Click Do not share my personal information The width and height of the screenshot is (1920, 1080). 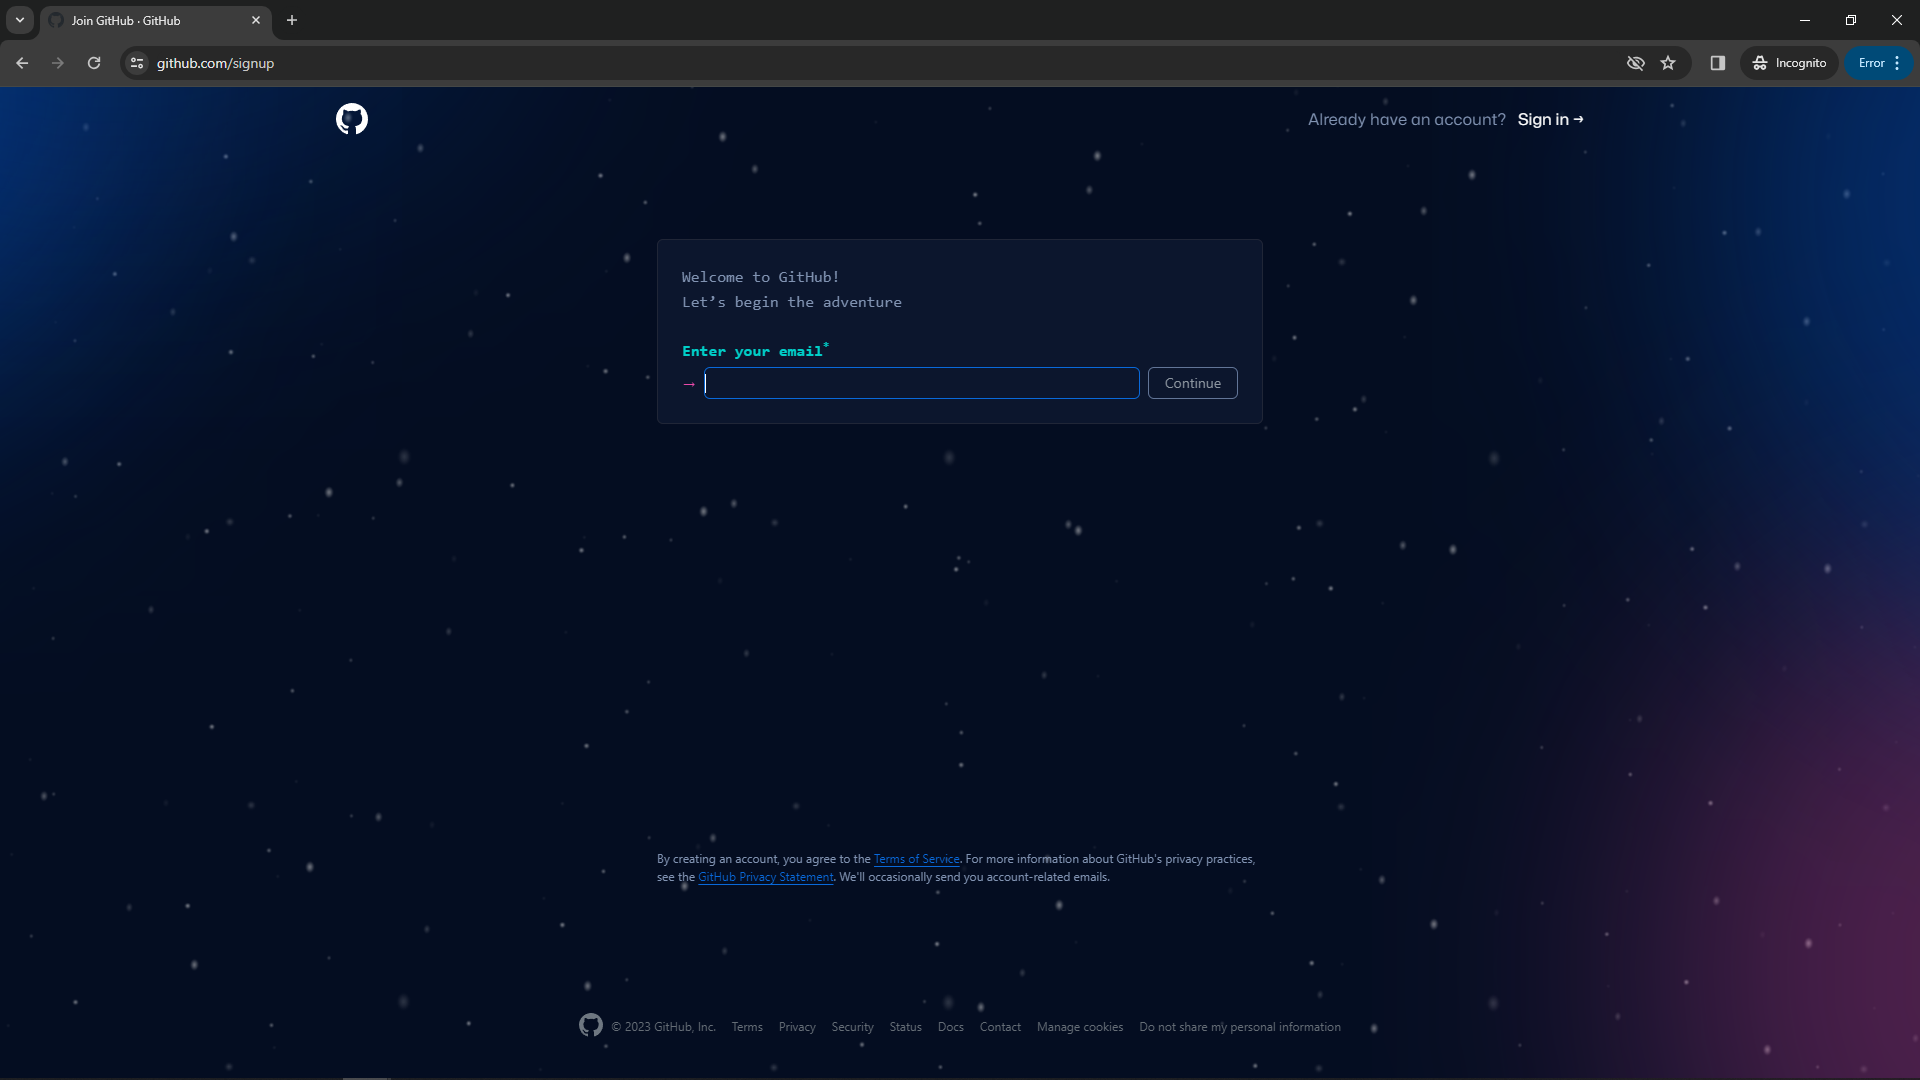[x=1240, y=1027]
